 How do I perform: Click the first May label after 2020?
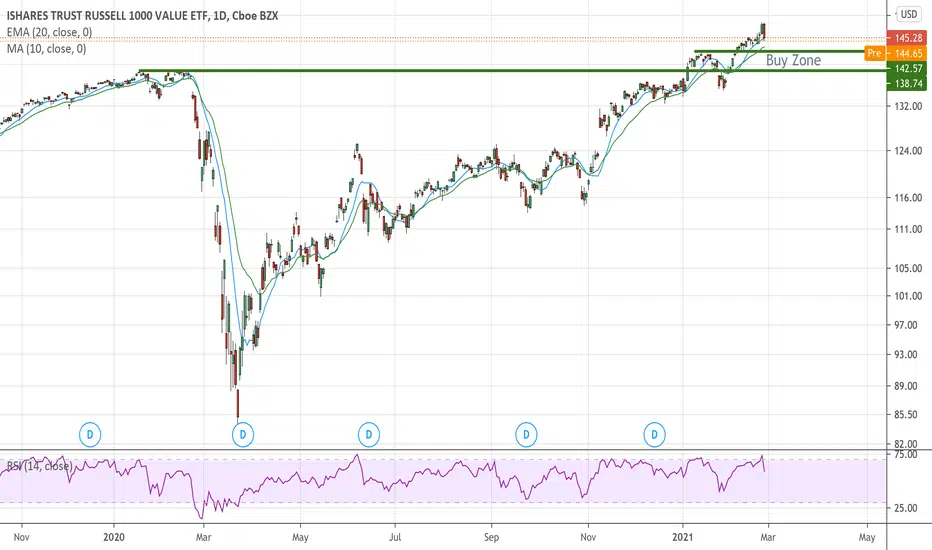[x=300, y=538]
